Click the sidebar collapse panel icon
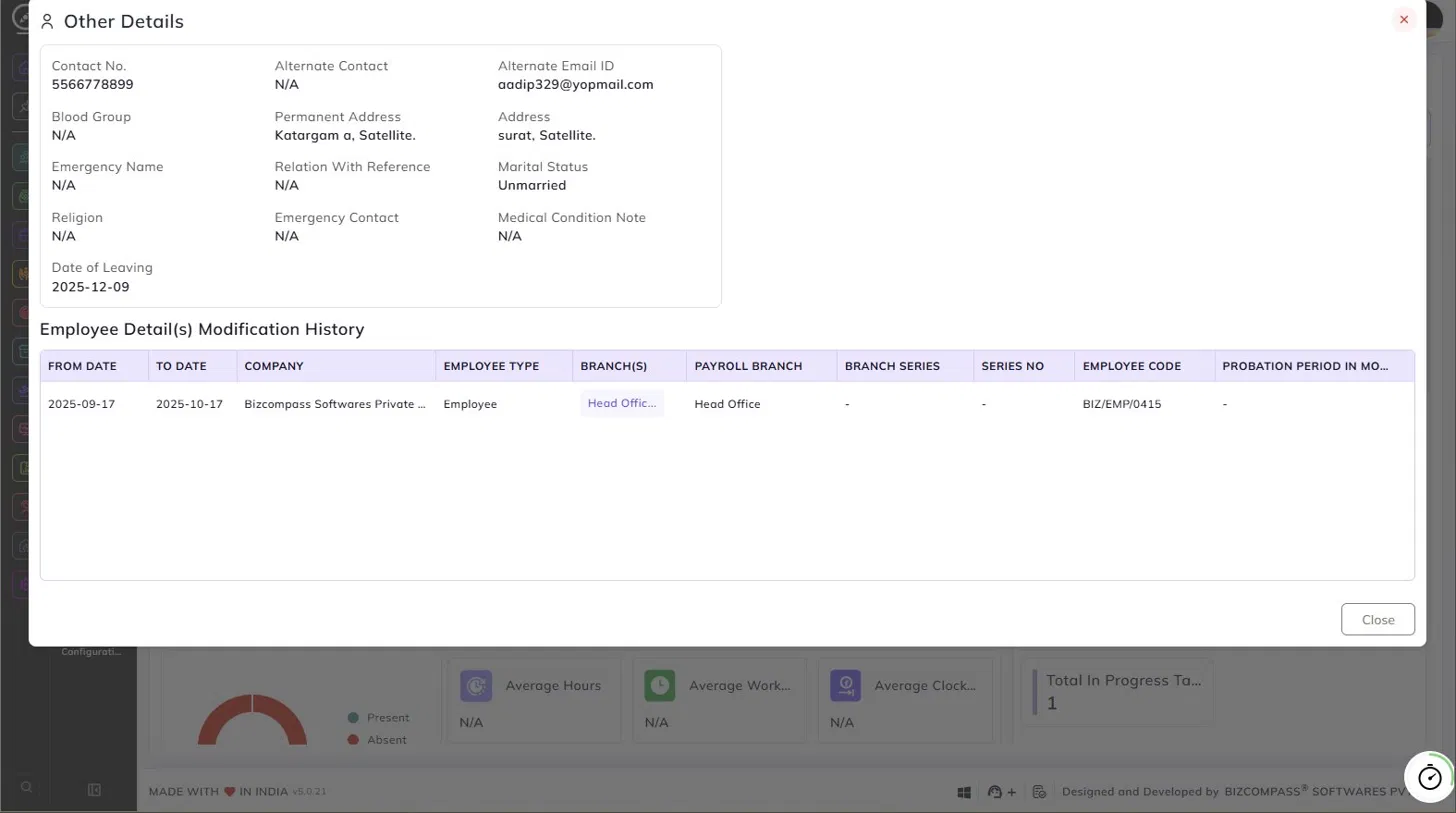 (94, 789)
